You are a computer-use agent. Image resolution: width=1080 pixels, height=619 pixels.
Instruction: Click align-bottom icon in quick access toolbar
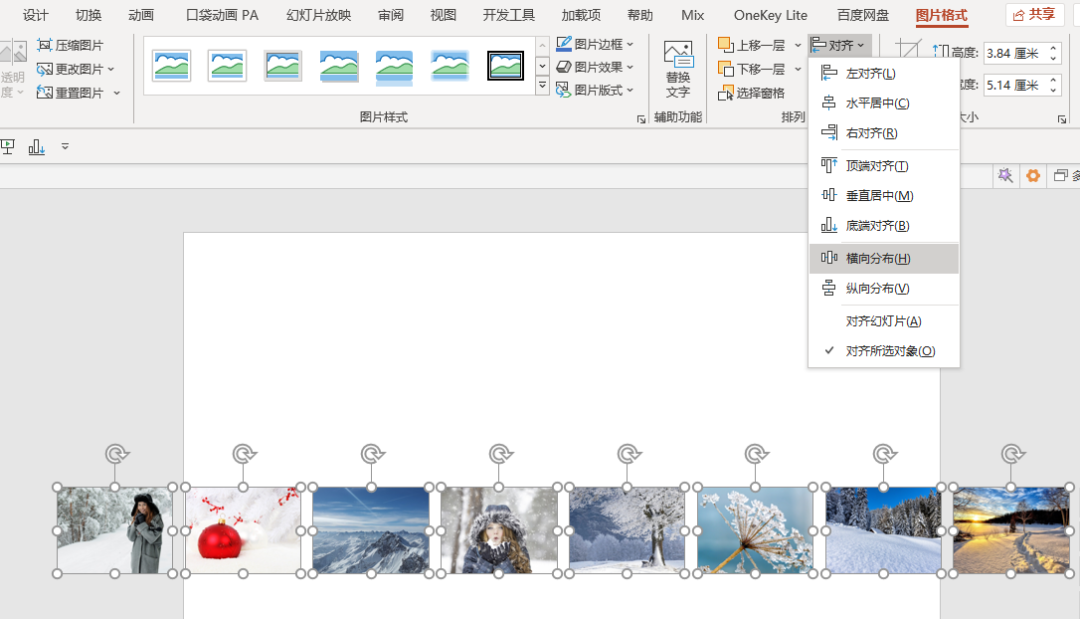[x=37, y=147]
